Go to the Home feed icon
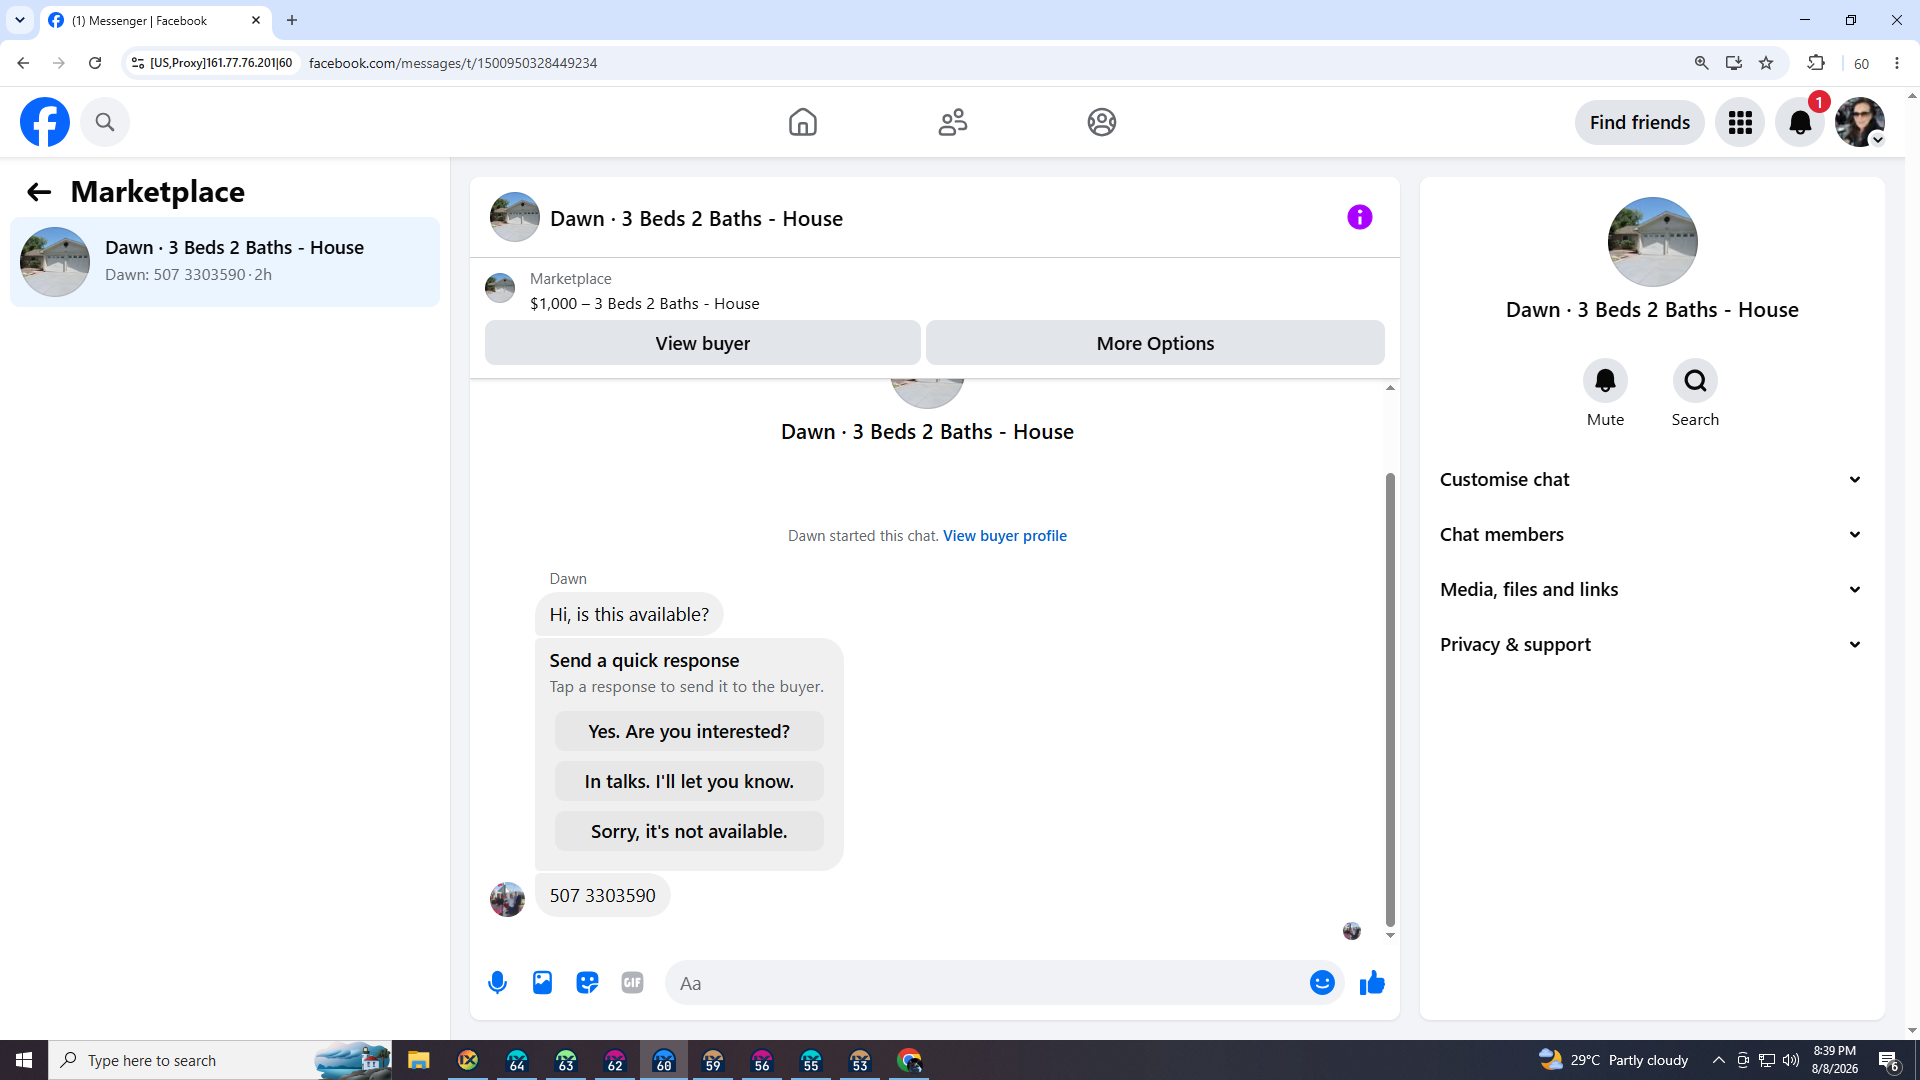This screenshot has width=1920, height=1080. click(802, 122)
